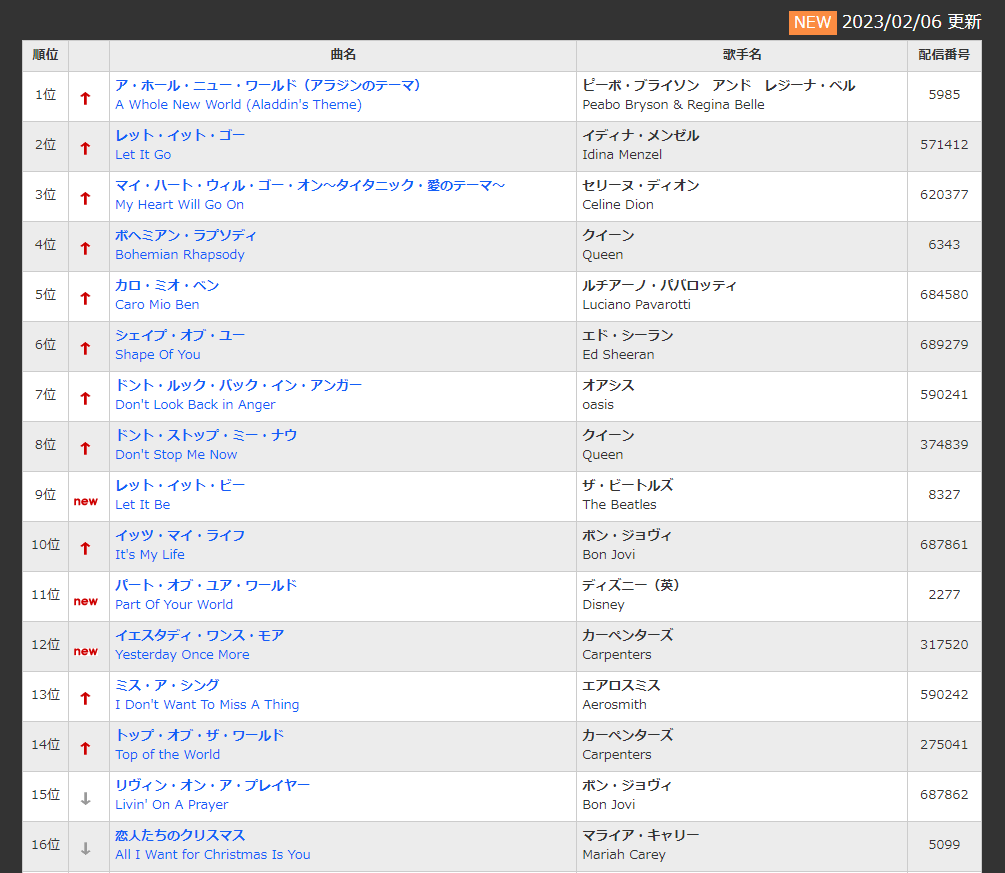Open All I Want for Christmas Is You link
This screenshot has height=873, width=1005.
point(213,845)
